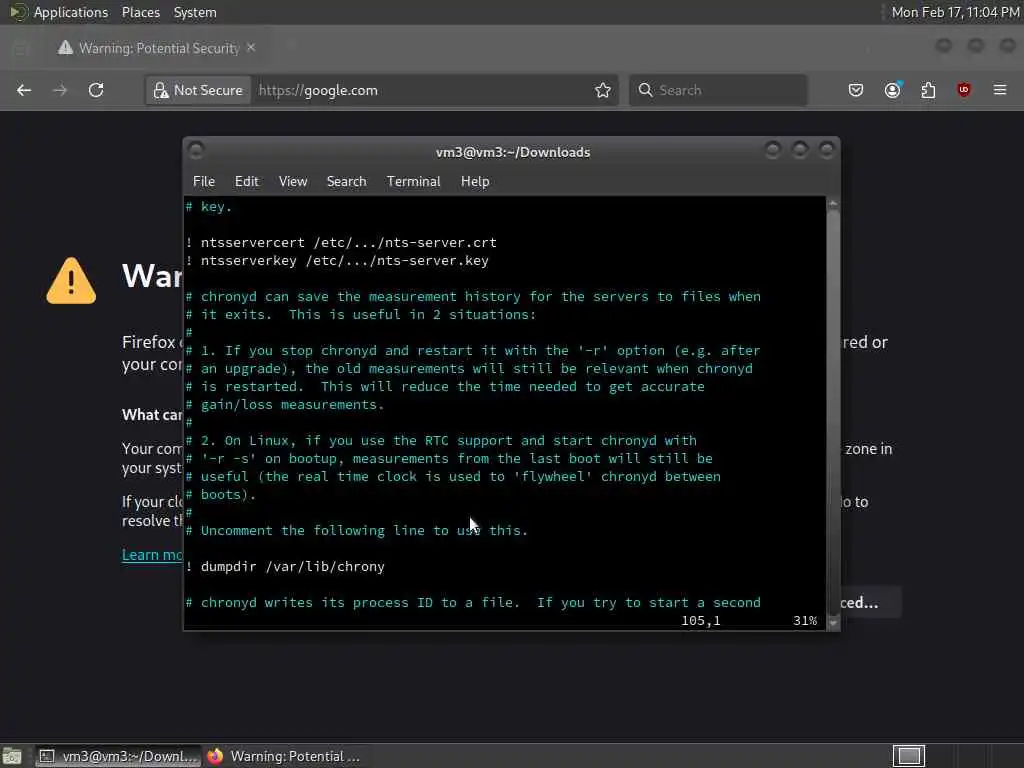Maximize the terminal window

(x=799, y=151)
